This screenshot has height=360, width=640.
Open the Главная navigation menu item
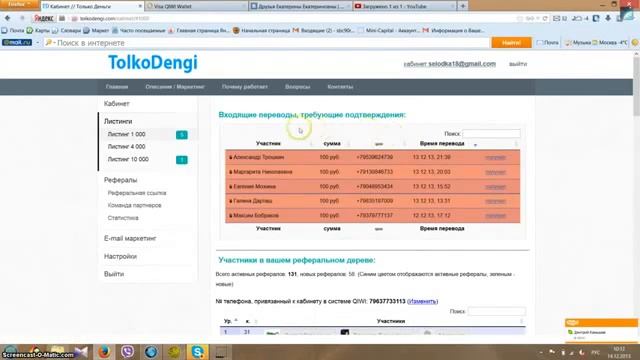pyautogui.click(x=117, y=87)
